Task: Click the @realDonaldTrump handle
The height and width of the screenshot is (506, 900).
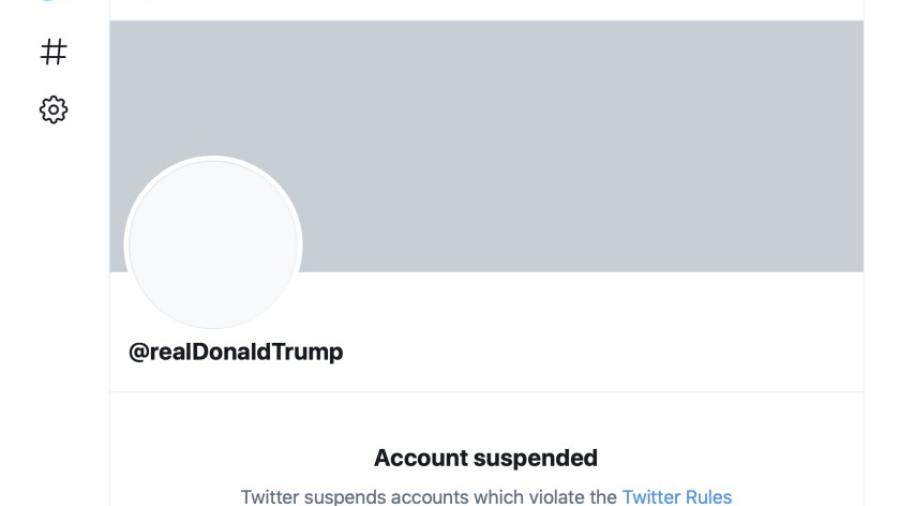Action: pos(236,352)
